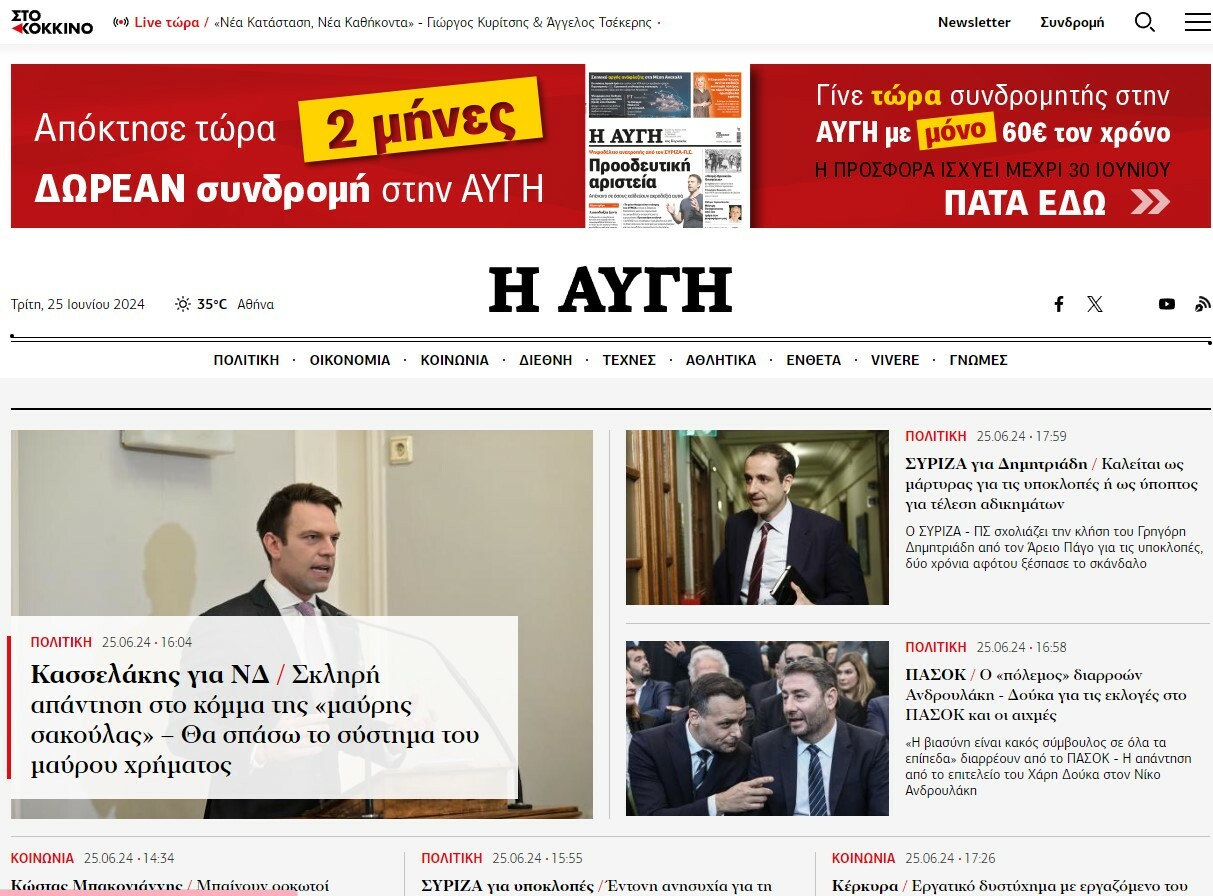Viewport: 1213px width, 896px height.
Task: Select the ΔΙΕΘΝΗ menu item
Action: [x=546, y=360]
